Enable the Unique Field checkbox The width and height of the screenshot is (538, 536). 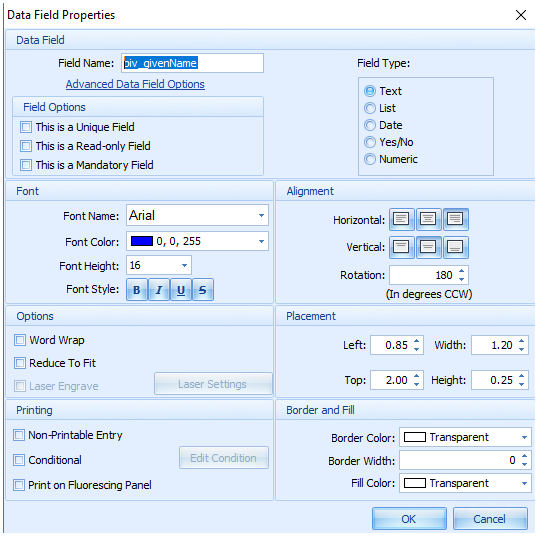[x=26, y=127]
